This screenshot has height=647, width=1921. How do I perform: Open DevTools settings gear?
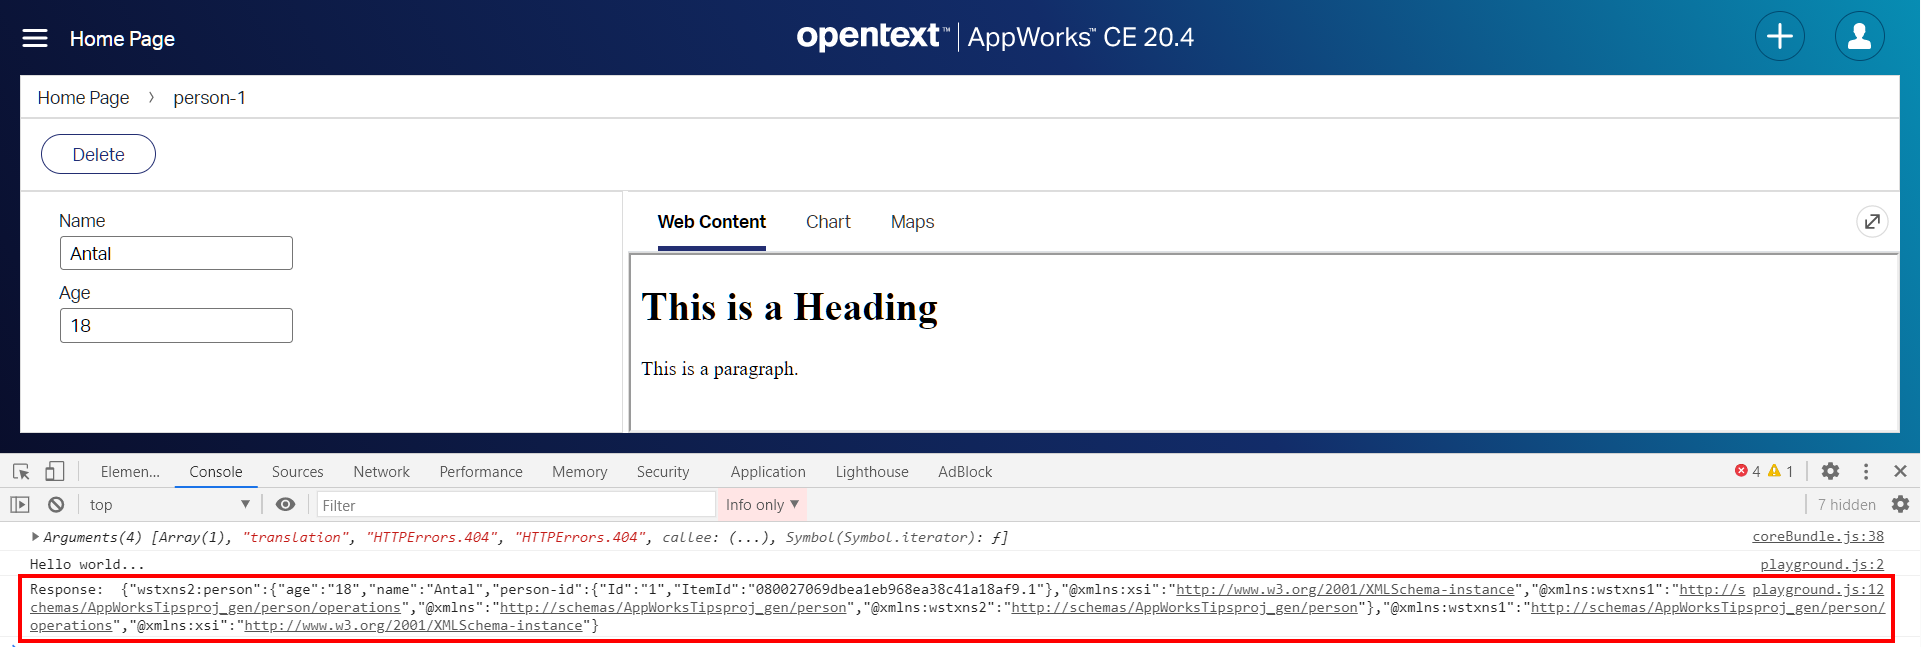tap(1830, 471)
